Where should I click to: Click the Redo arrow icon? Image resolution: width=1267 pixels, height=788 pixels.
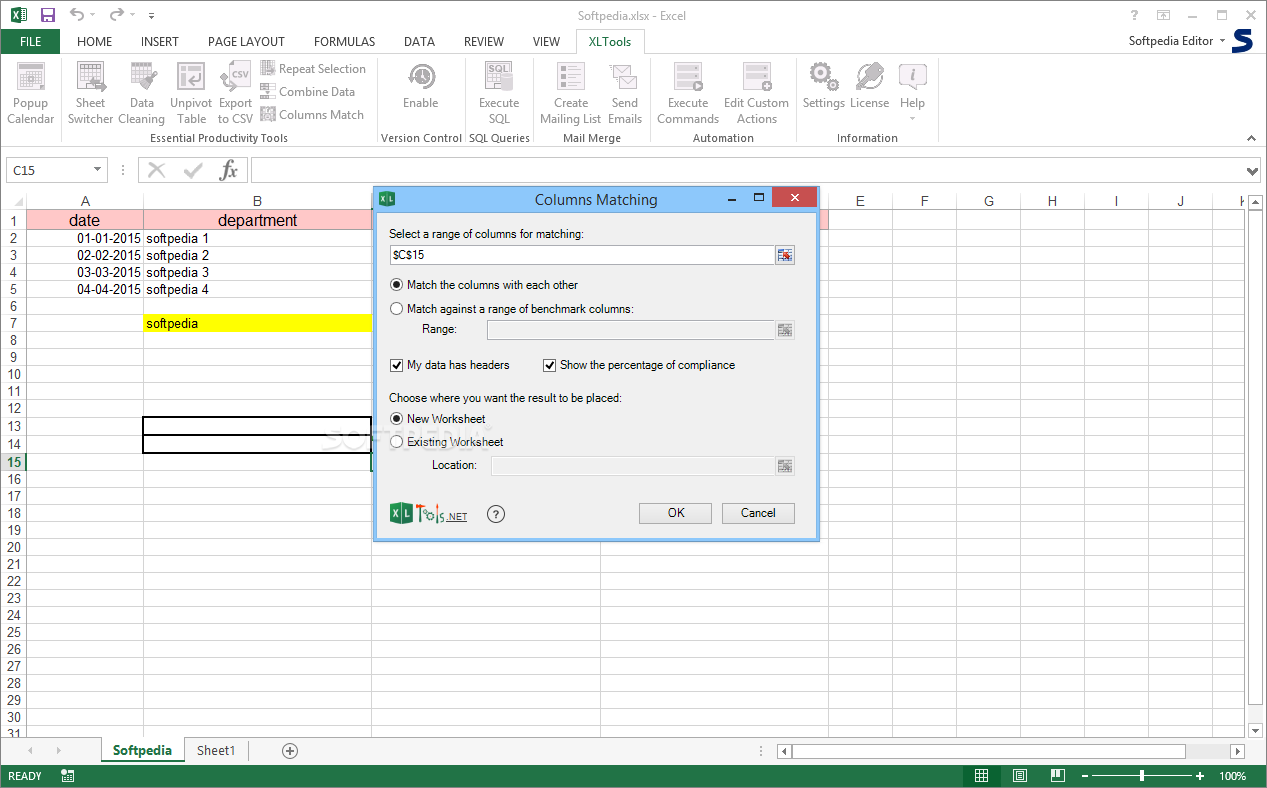tap(117, 15)
